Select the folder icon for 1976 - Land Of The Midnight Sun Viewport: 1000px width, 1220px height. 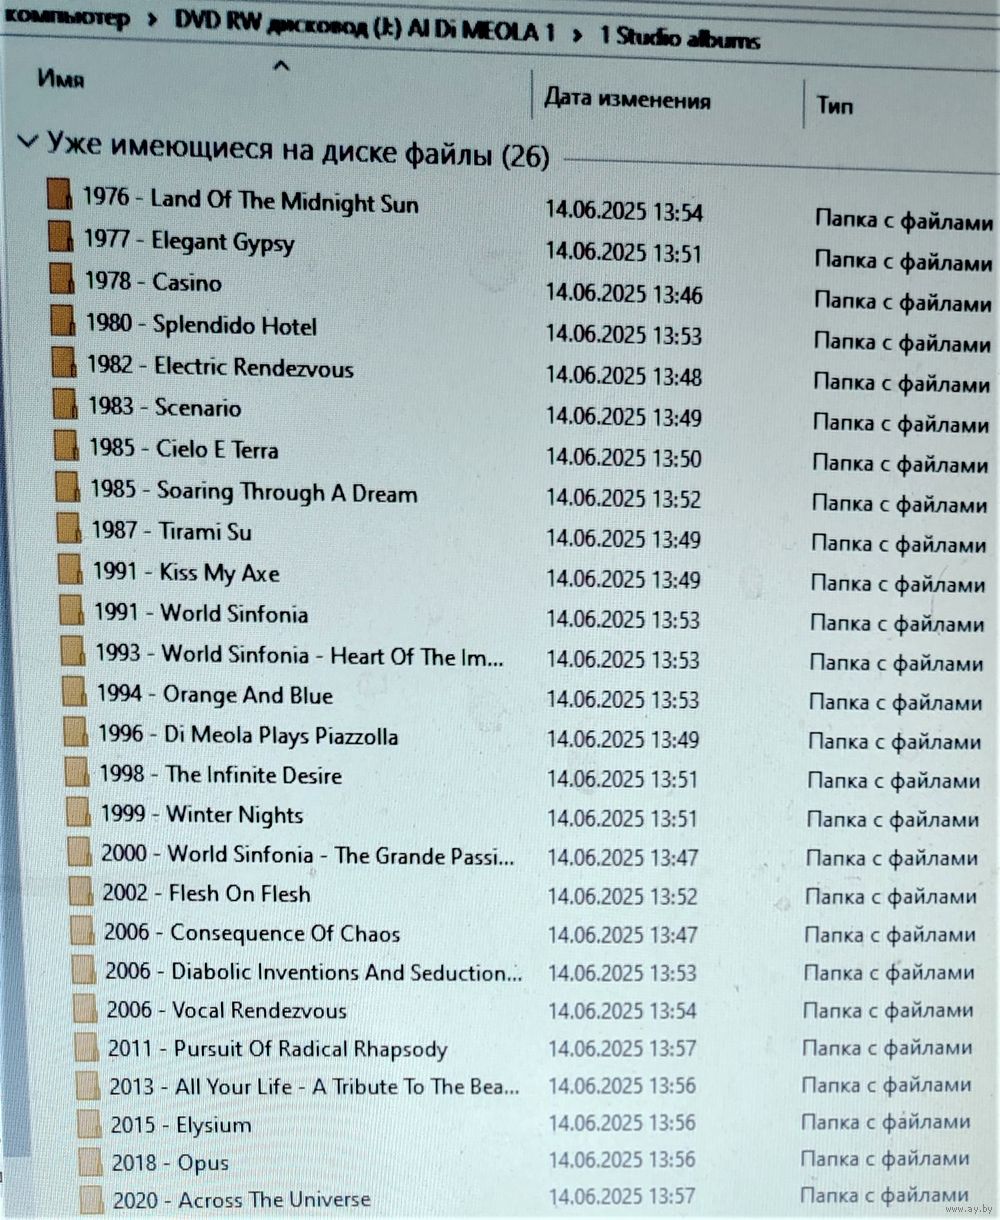[x=59, y=195]
